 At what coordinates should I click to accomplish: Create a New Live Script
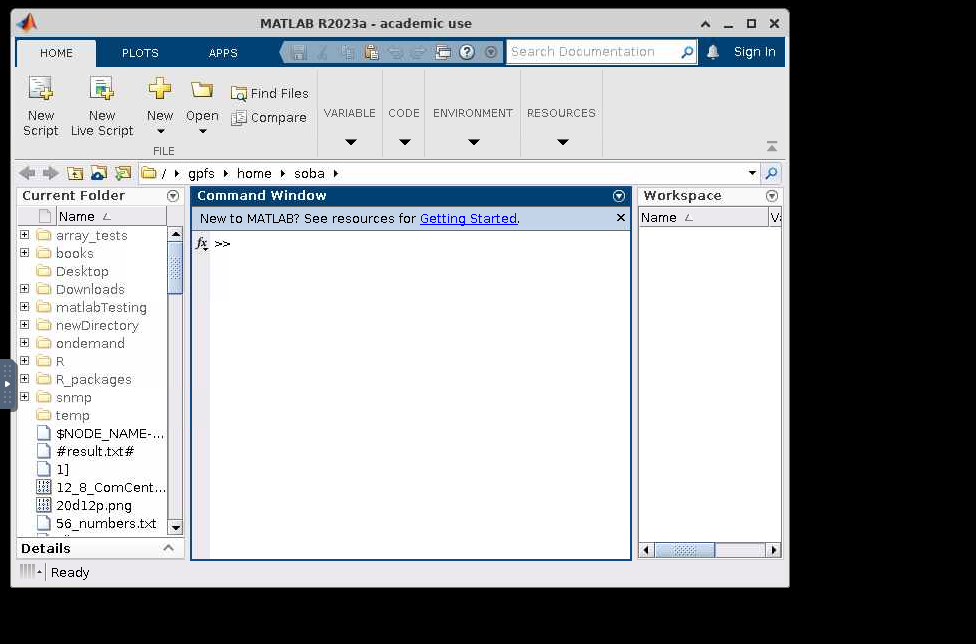(x=102, y=106)
